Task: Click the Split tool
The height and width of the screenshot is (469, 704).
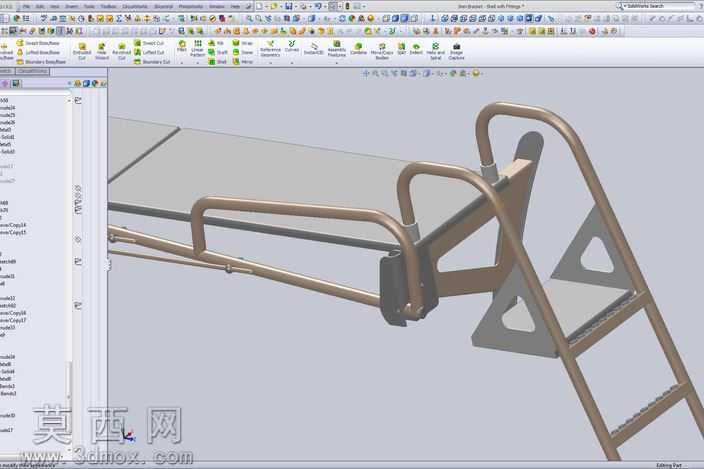Action: [x=401, y=49]
